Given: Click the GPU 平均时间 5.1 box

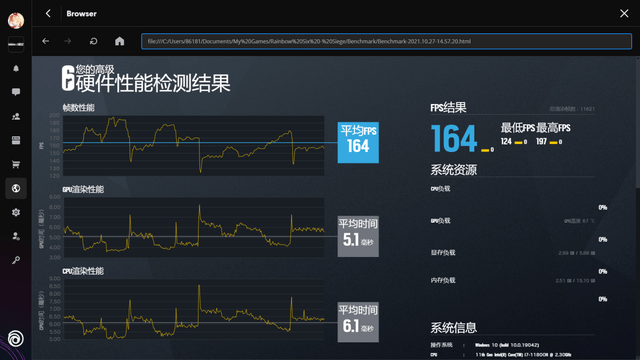Looking at the screenshot, I should [358, 236].
